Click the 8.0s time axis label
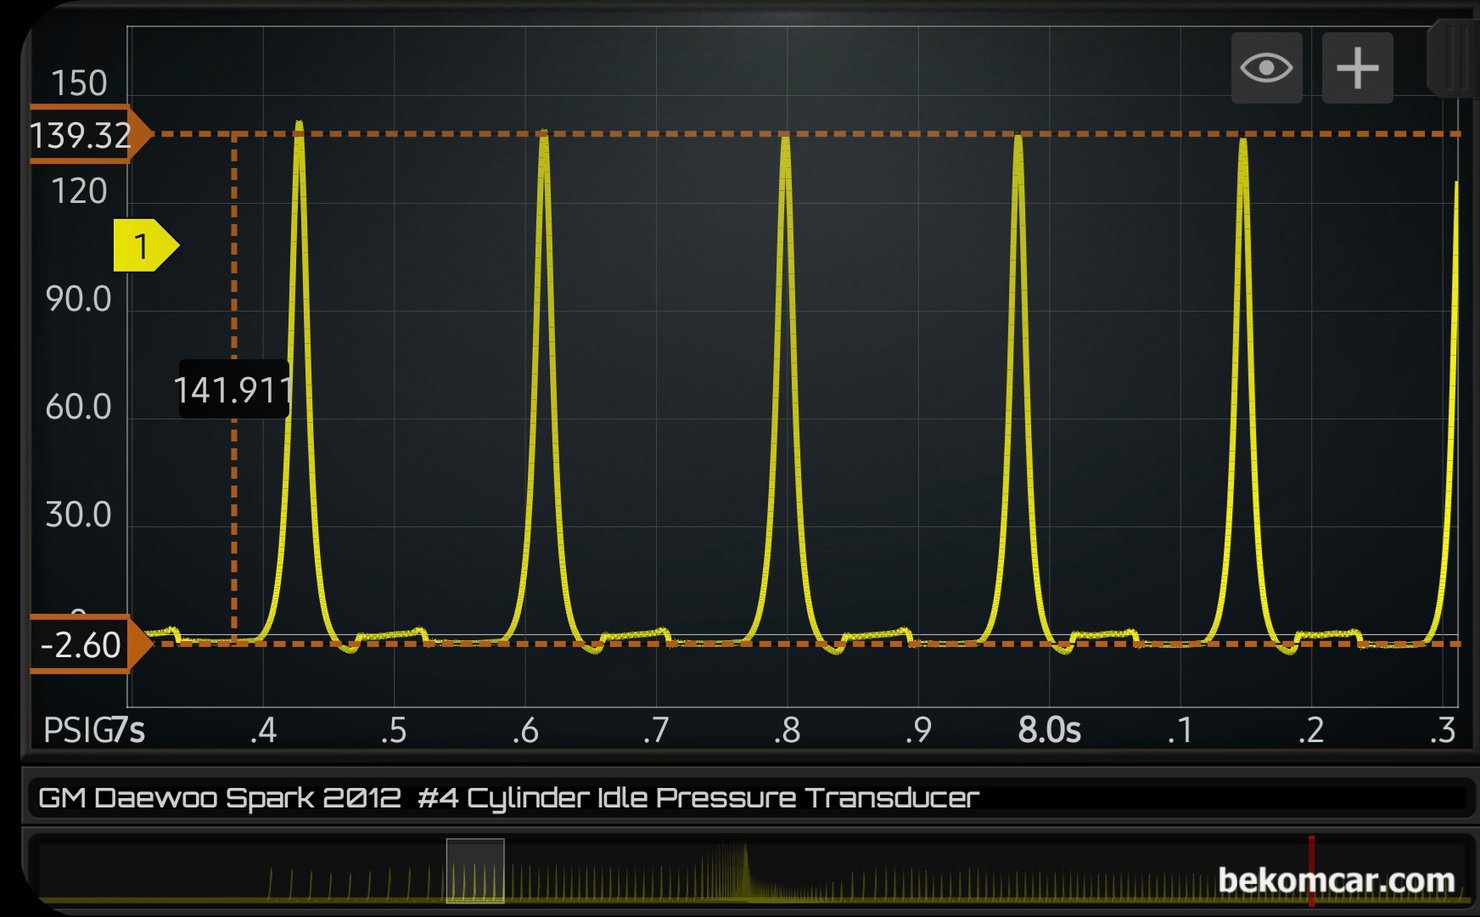The width and height of the screenshot is (1480, 917). pyautogui.click(x=1049, y=731)
